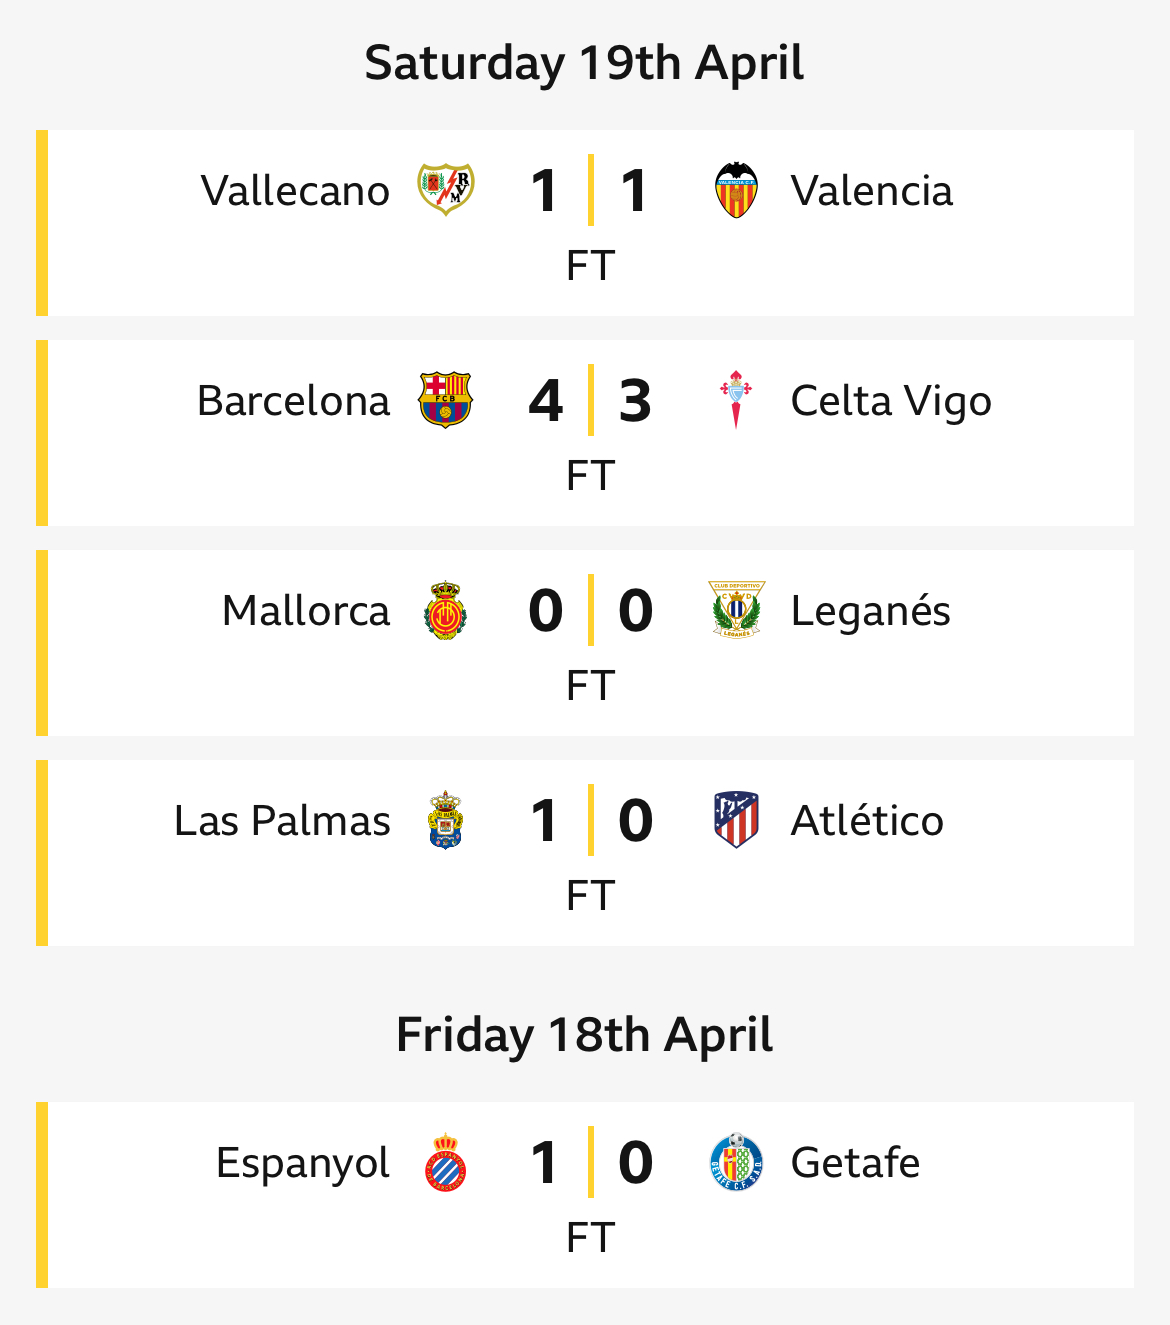Click the Mallorca club crest
This screenshot has width=1170, height=1325.
click(x=445, y=610)
